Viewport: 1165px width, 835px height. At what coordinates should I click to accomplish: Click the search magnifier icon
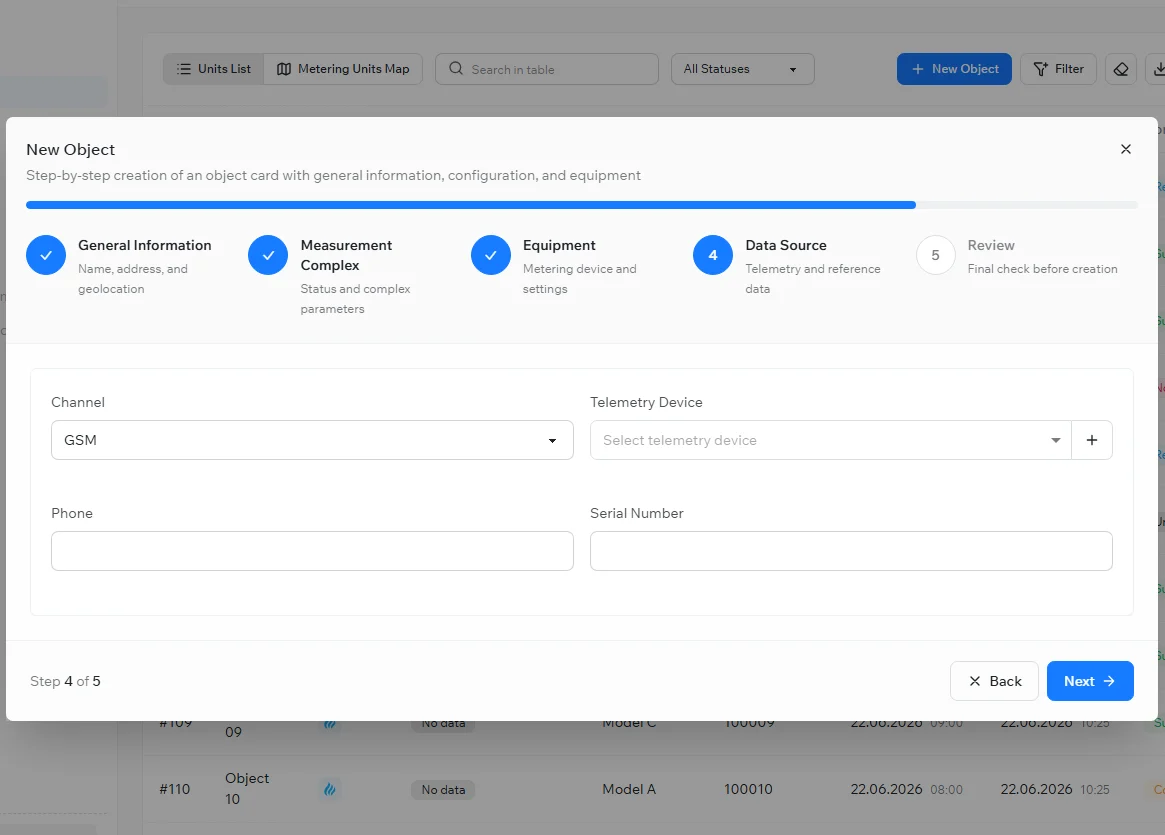(x=456, y=68)
